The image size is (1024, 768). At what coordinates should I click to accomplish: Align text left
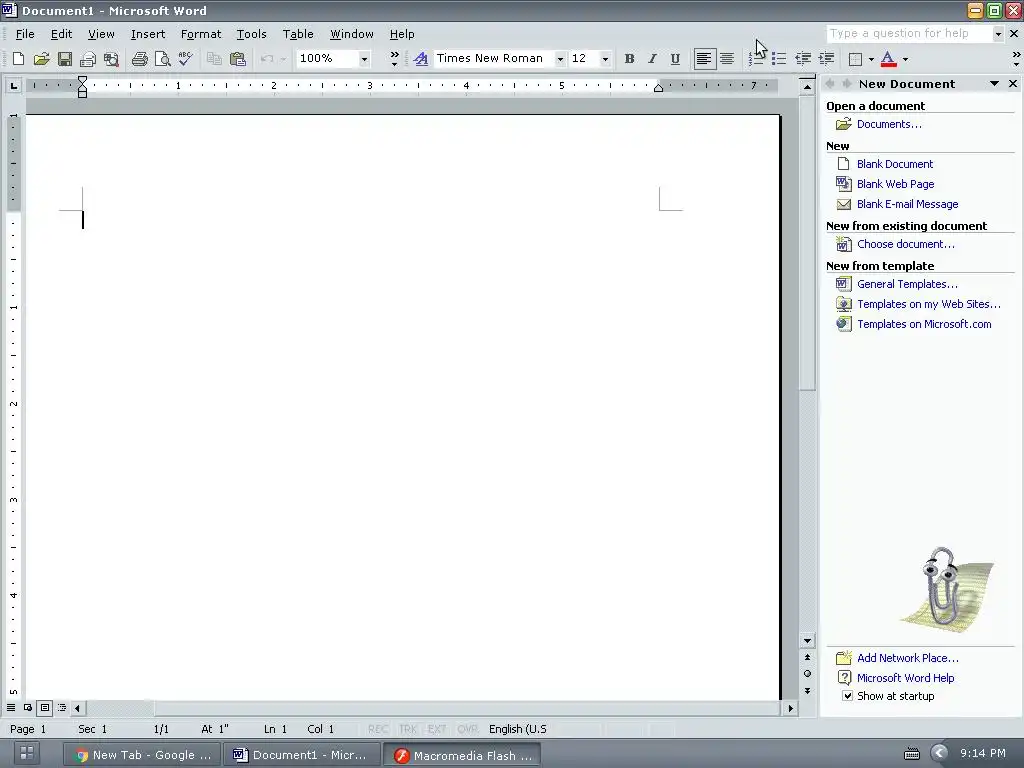[704, 59]
